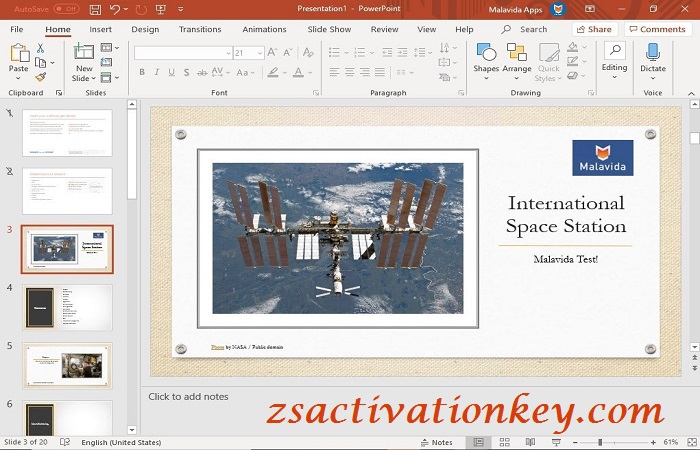Screen dimensions: 700x450
Task: Click English (United States) language
Action: coord(121,442)
